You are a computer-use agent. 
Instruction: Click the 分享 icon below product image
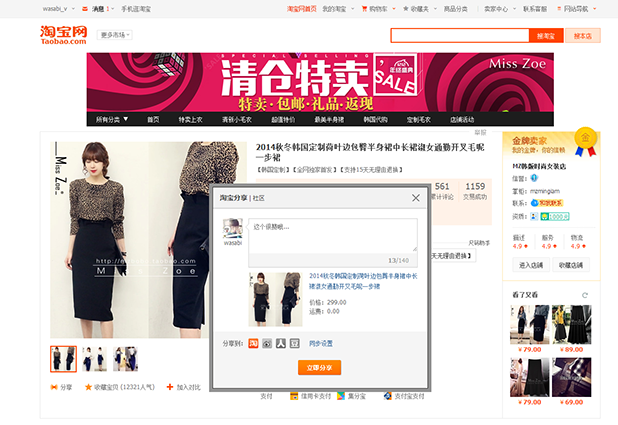coord(54,387)
